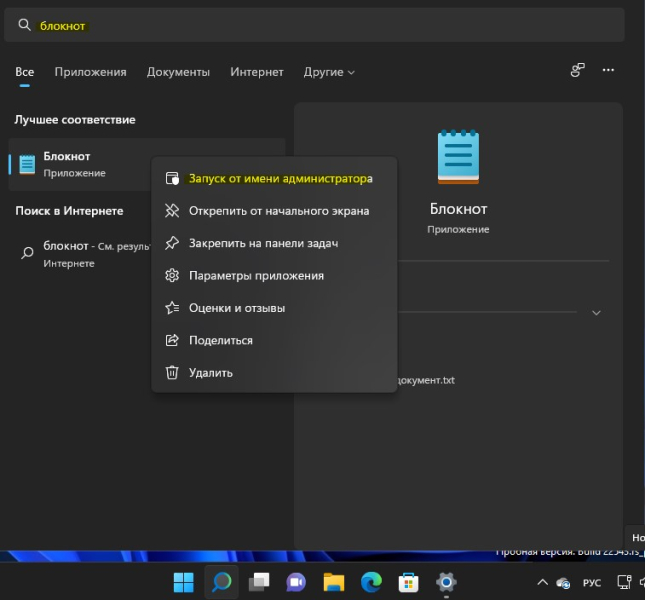Image resolution: width=645 pixels, height=600 pixels.
Task: Click the large Notepad icon in preview pane
Action: [x=458, y=158]
